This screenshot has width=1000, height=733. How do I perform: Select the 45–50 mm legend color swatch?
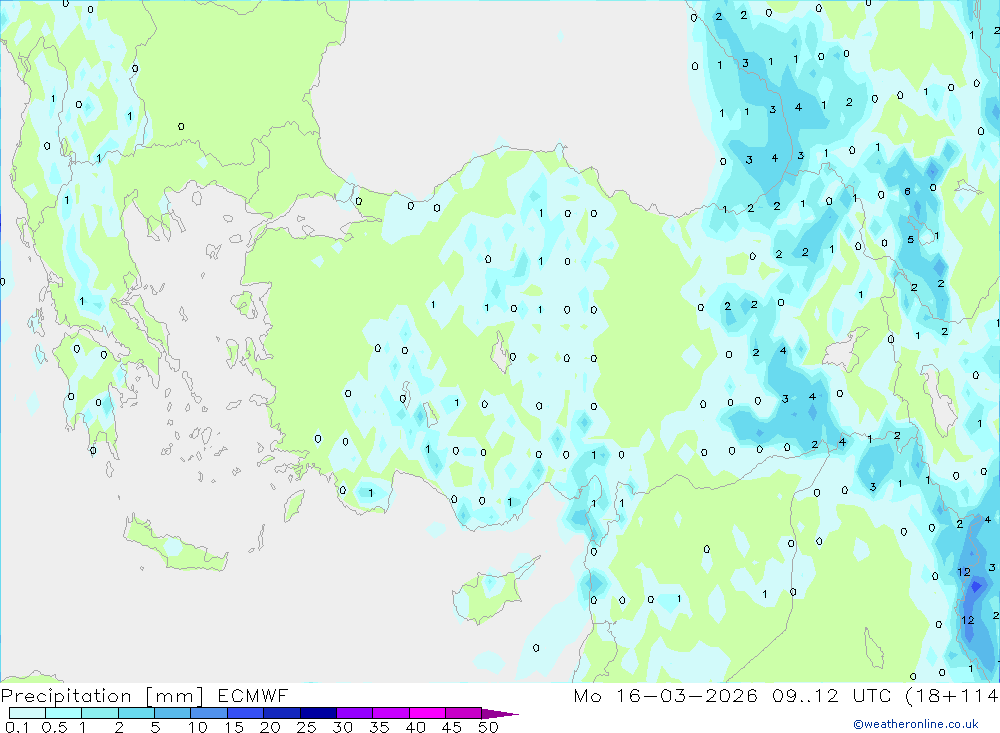(464, 713)
